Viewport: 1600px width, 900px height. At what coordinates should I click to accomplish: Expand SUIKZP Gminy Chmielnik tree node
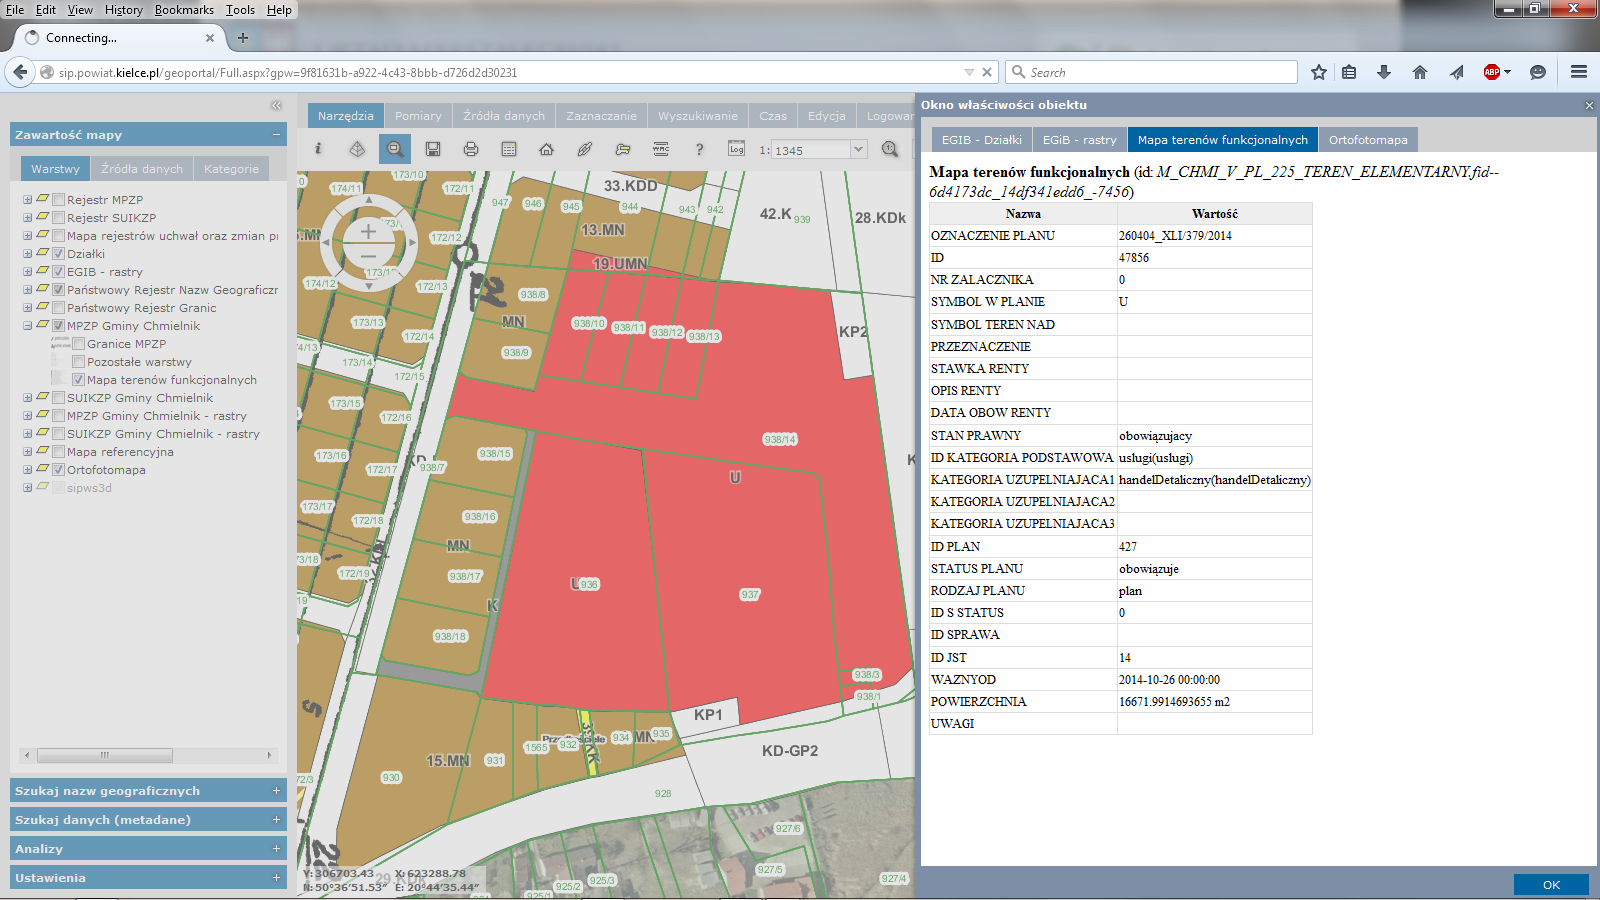(28, 398)
